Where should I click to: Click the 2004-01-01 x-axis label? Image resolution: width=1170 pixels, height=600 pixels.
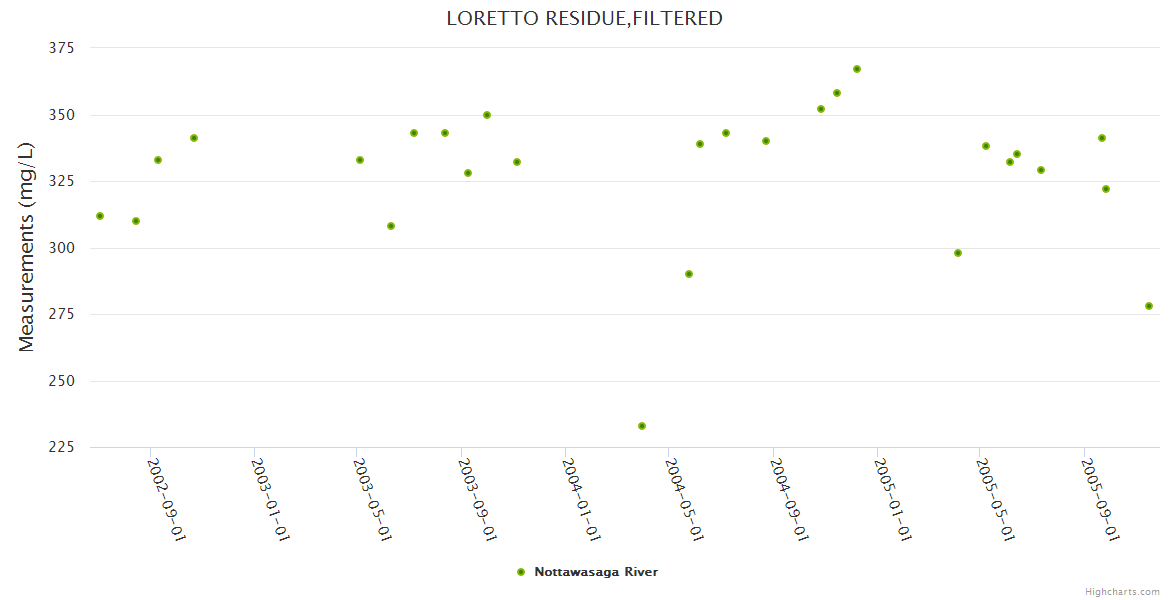[x=581, y=498]
